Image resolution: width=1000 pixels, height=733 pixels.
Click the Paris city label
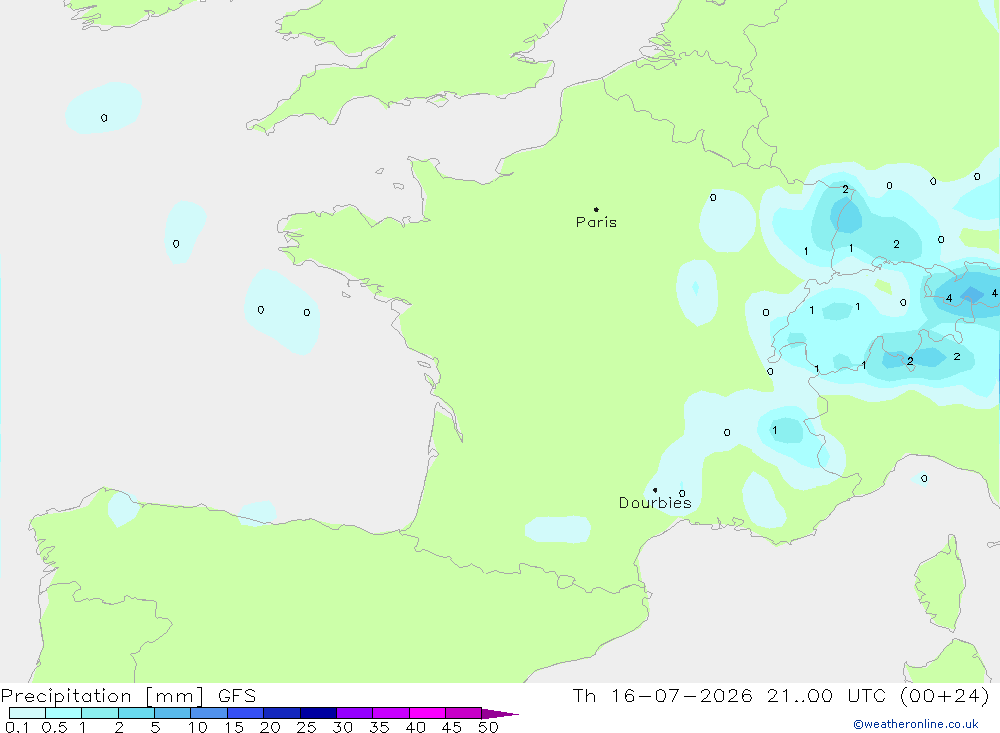[596, 222]
